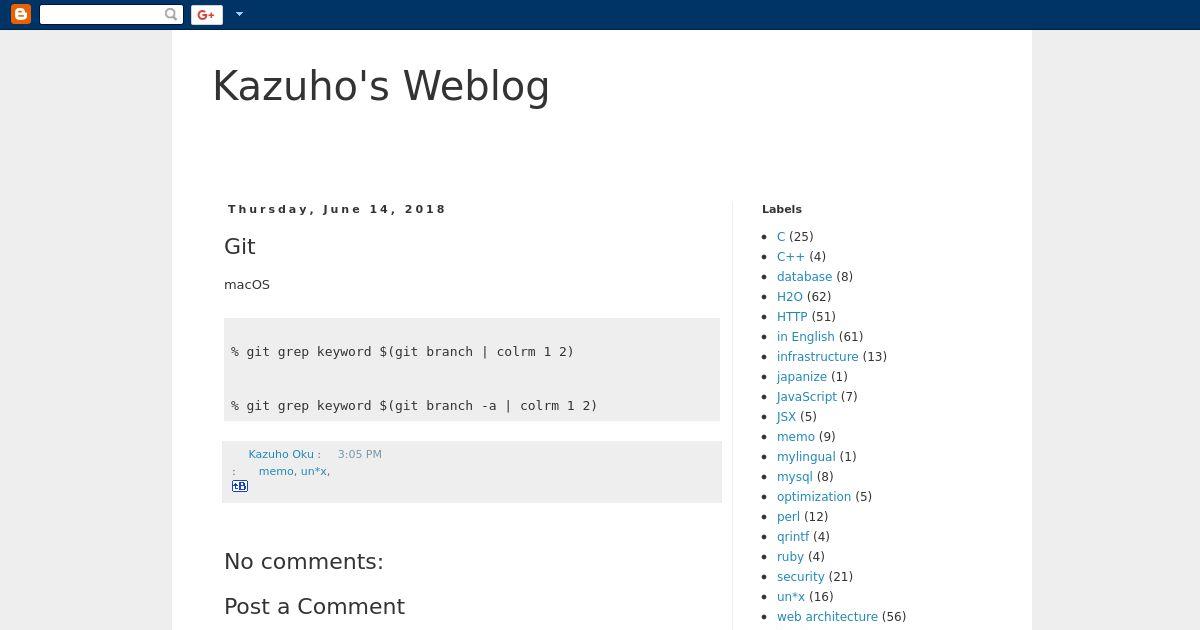Open the mysql label in sidebar
The image size is (1200, 630).
coord(795,477)
